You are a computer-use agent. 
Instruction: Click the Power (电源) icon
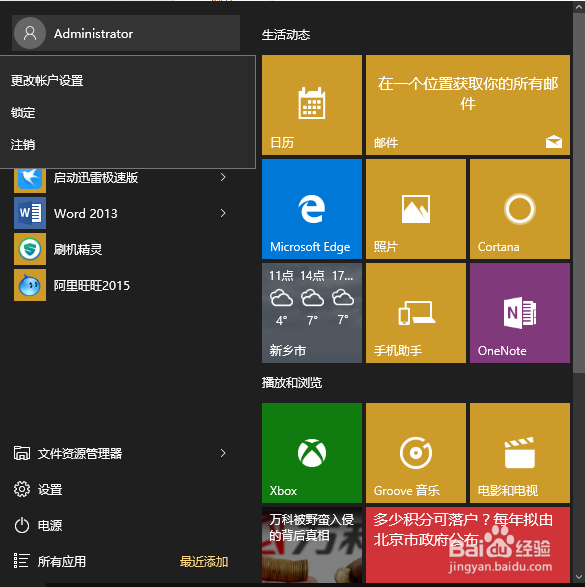pyautogui.click(x=22, y=525)
